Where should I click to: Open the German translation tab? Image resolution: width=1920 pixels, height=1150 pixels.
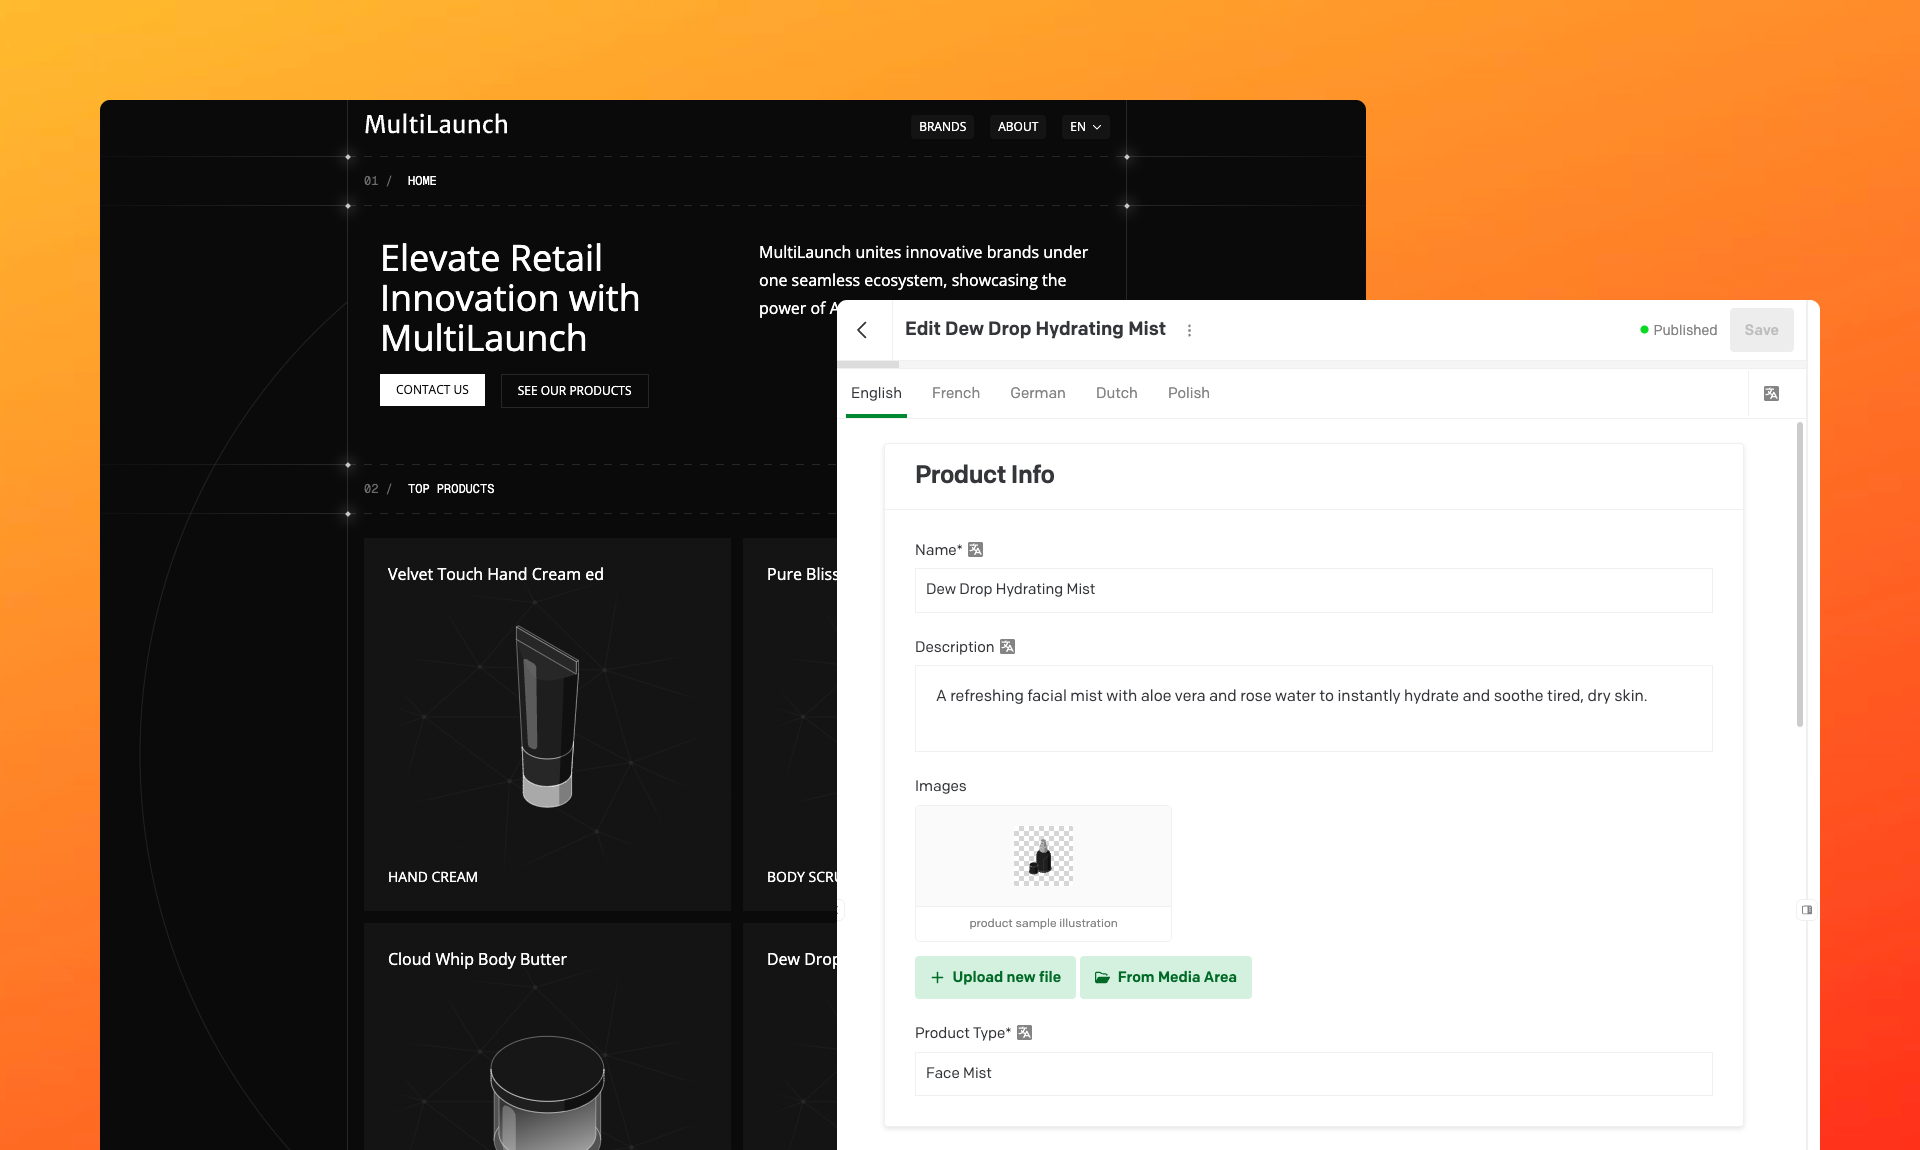pos(1037,393)
